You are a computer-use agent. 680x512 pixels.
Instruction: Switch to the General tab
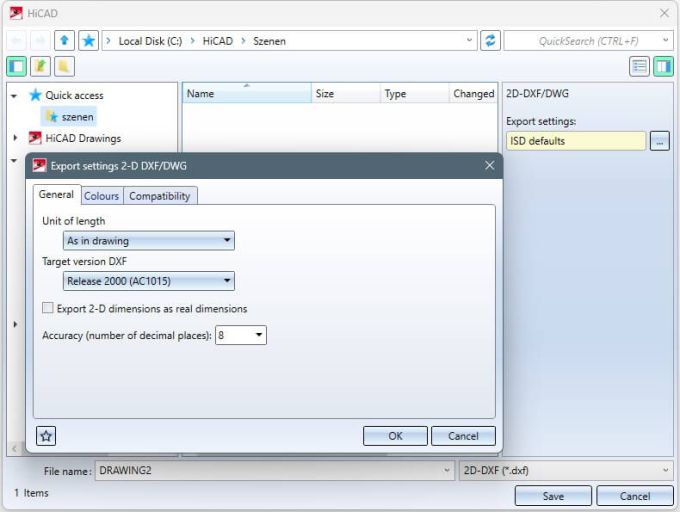point(56,195)
